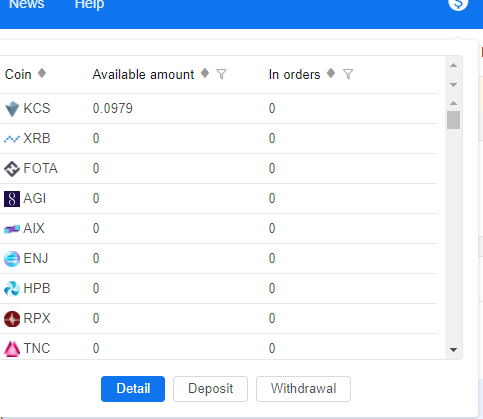Click the KCS coin icon

pyautogui.click(x=12, y=109)
